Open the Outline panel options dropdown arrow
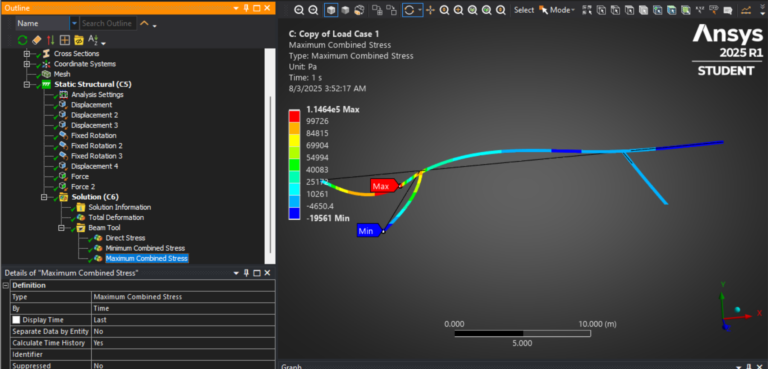 [x=236, y=8]
